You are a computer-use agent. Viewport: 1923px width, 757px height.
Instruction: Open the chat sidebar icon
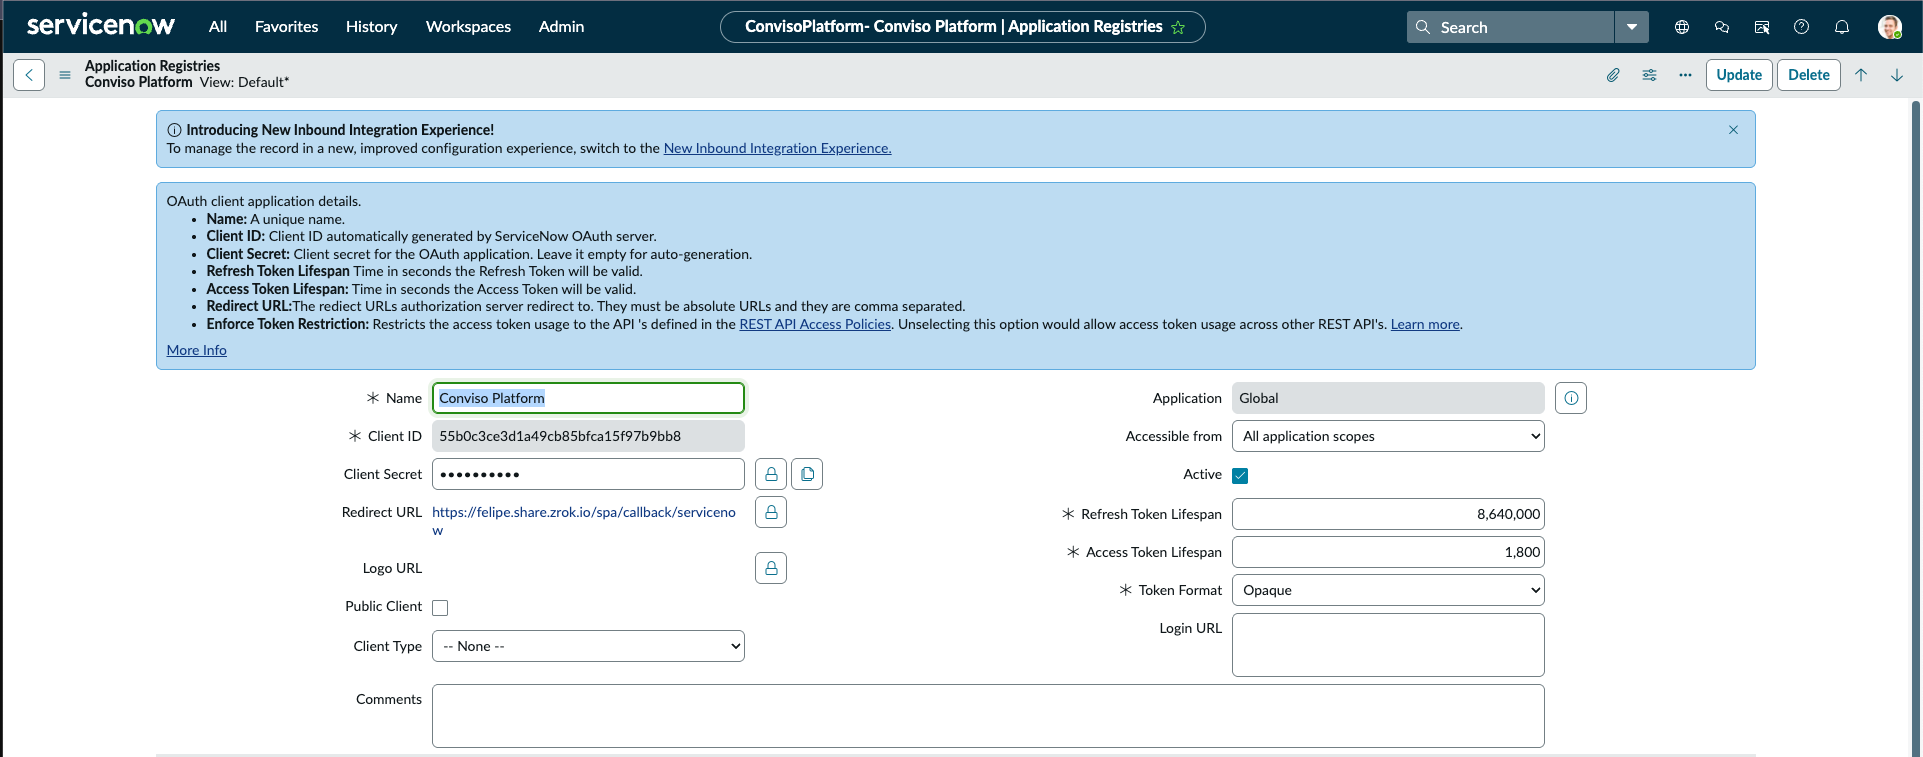coord(1722,27)
